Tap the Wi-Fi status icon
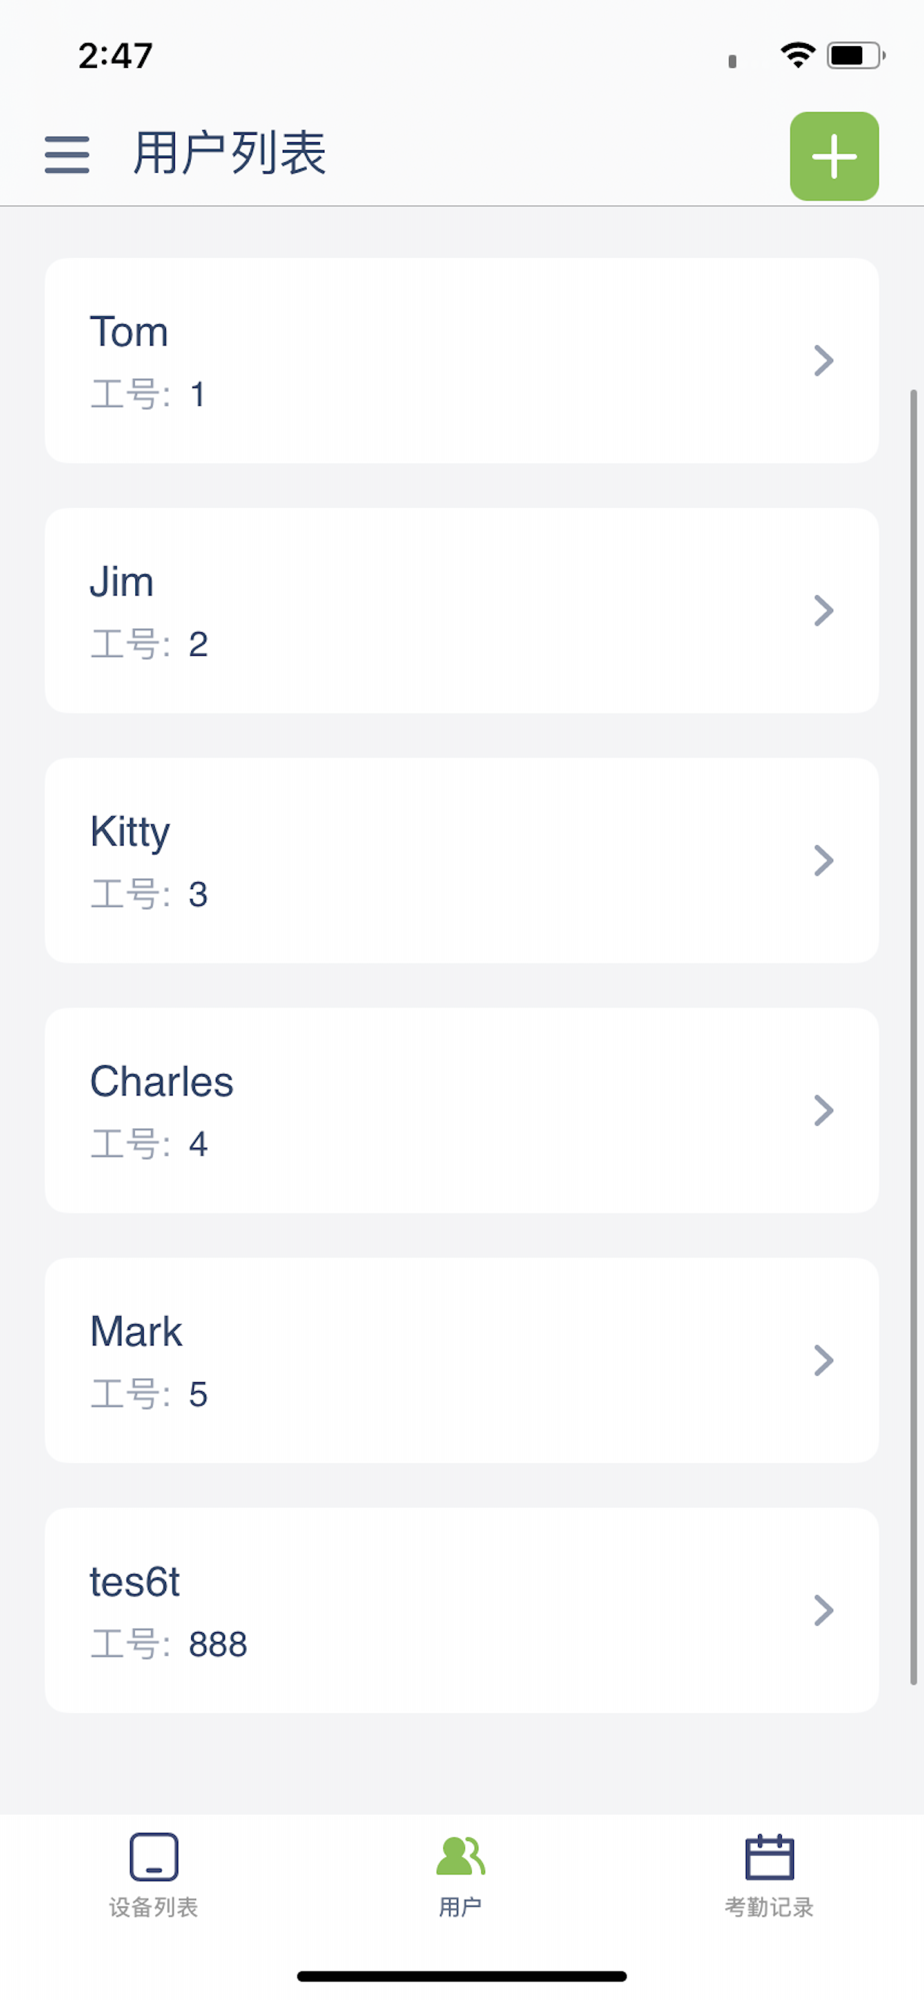This screenshot has width=924, height=2000. pos(797,55)
